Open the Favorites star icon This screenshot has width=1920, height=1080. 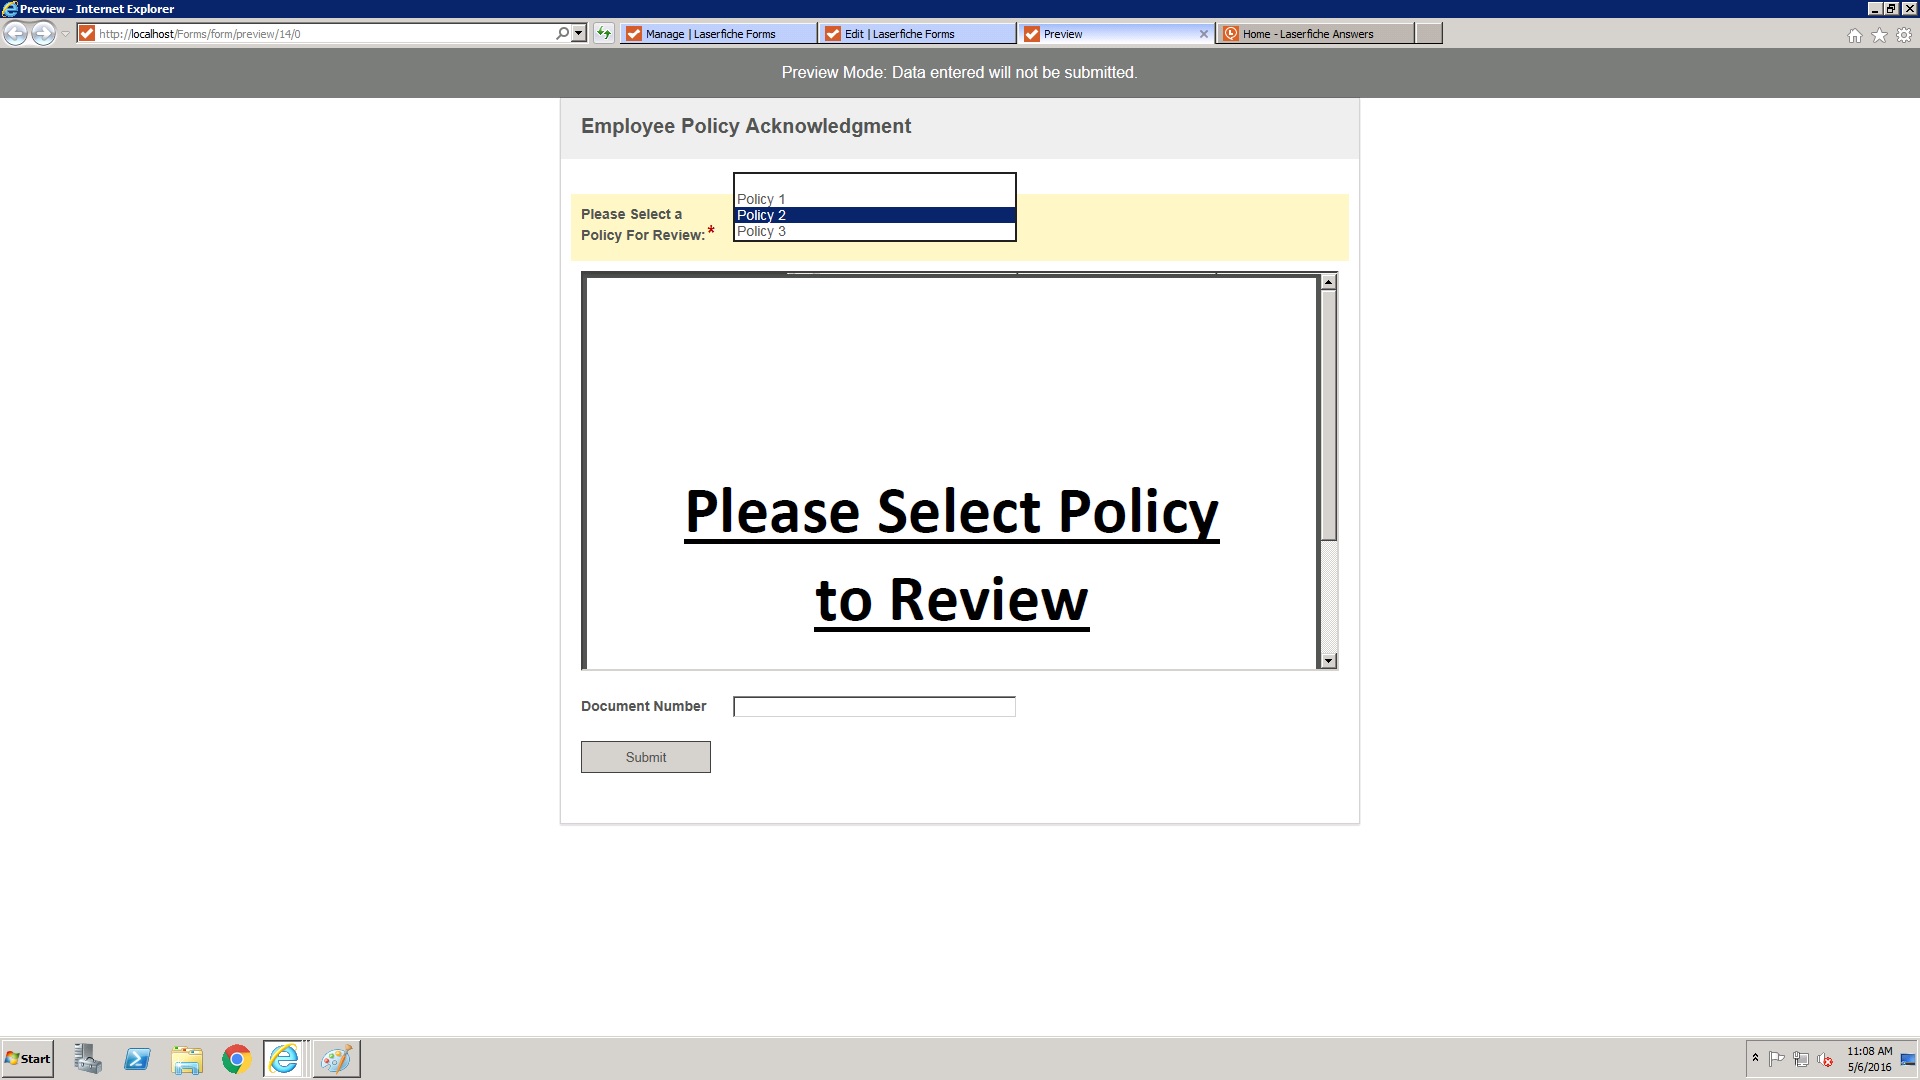pyautogui.click(x=1879, y=35)
